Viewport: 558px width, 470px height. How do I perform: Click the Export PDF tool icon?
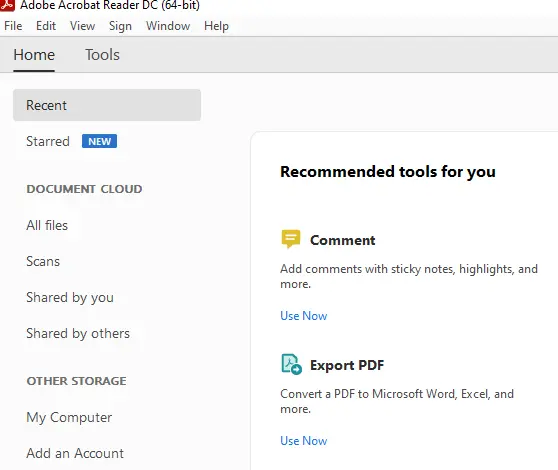pyautogui.click(x=291, y=364)
